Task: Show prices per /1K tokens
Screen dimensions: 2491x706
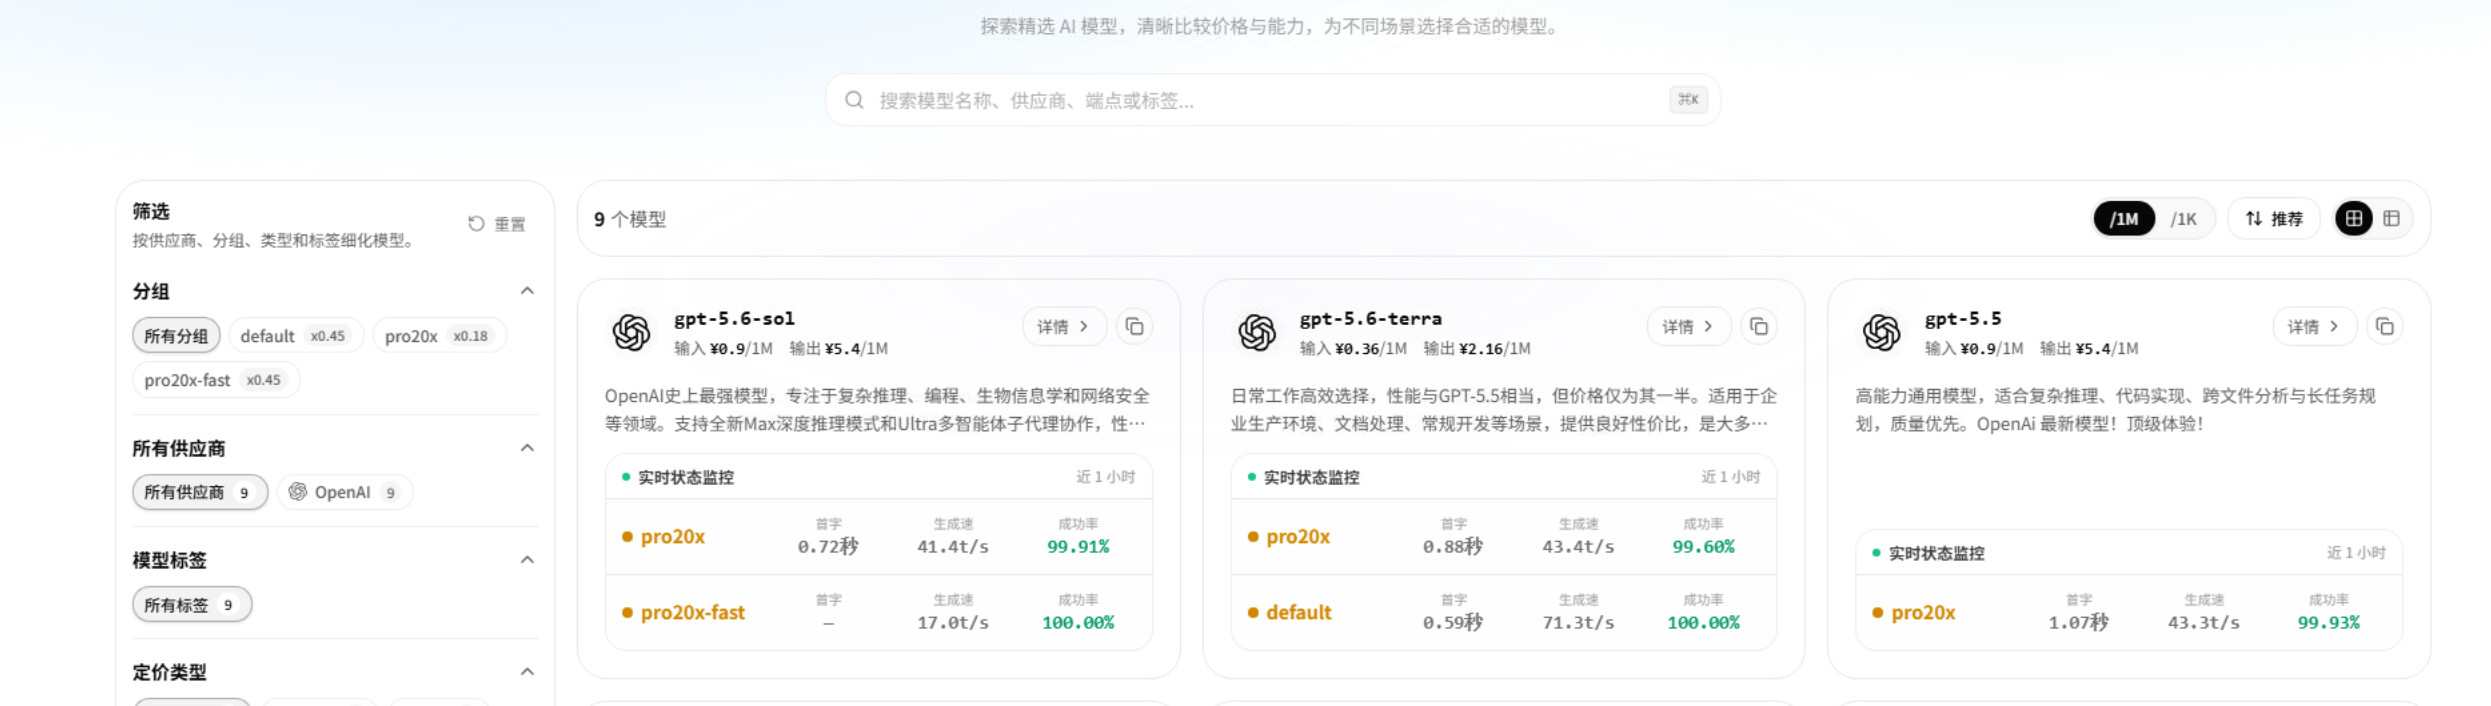Action: (2184, 219)
